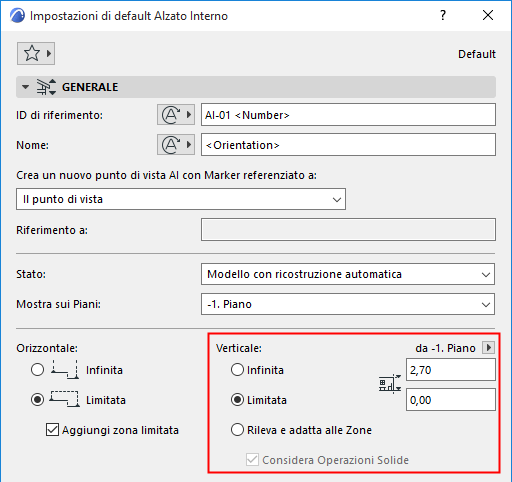Open the Il punto di vista dropdown

pos(181,199)
